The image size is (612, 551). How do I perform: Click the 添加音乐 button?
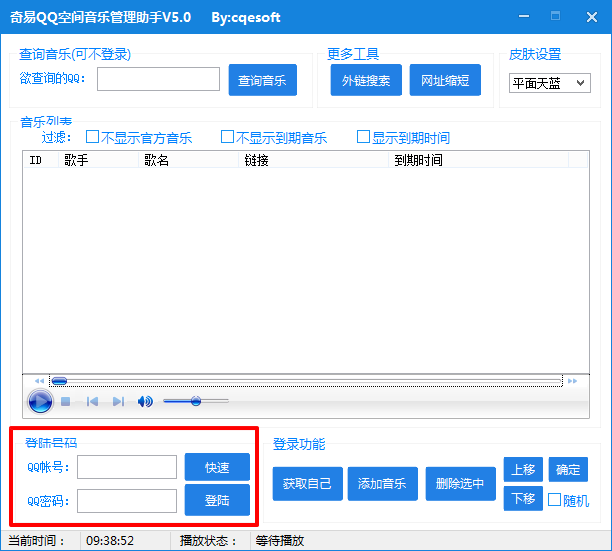(x=382, y=483)
